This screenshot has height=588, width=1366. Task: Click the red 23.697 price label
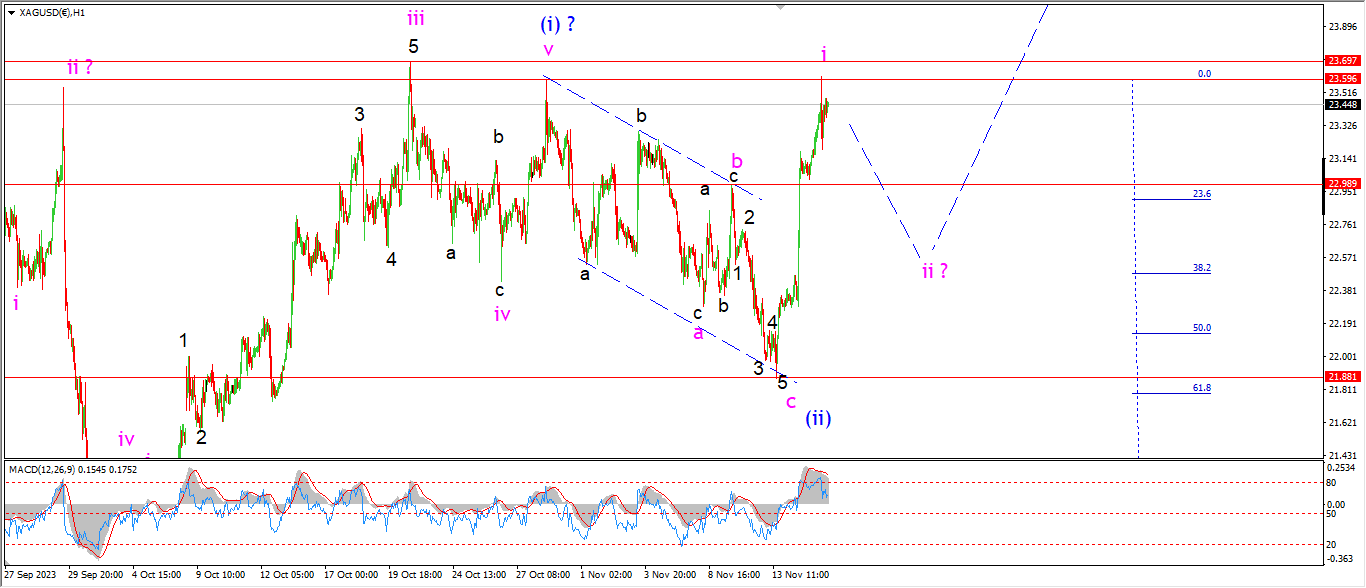click(1341, 61)
